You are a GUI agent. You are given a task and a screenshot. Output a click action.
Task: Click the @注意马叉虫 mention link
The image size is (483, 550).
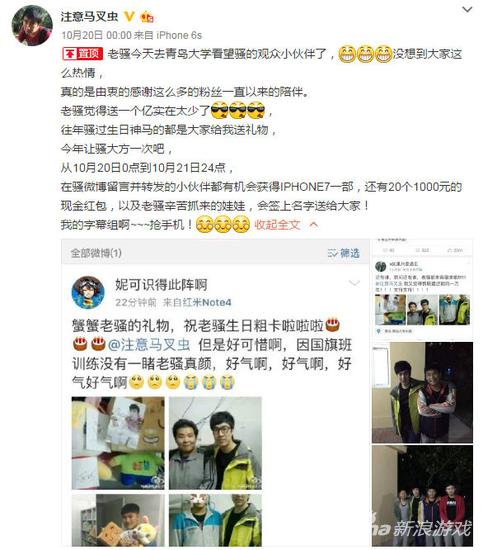pos(149,344)
